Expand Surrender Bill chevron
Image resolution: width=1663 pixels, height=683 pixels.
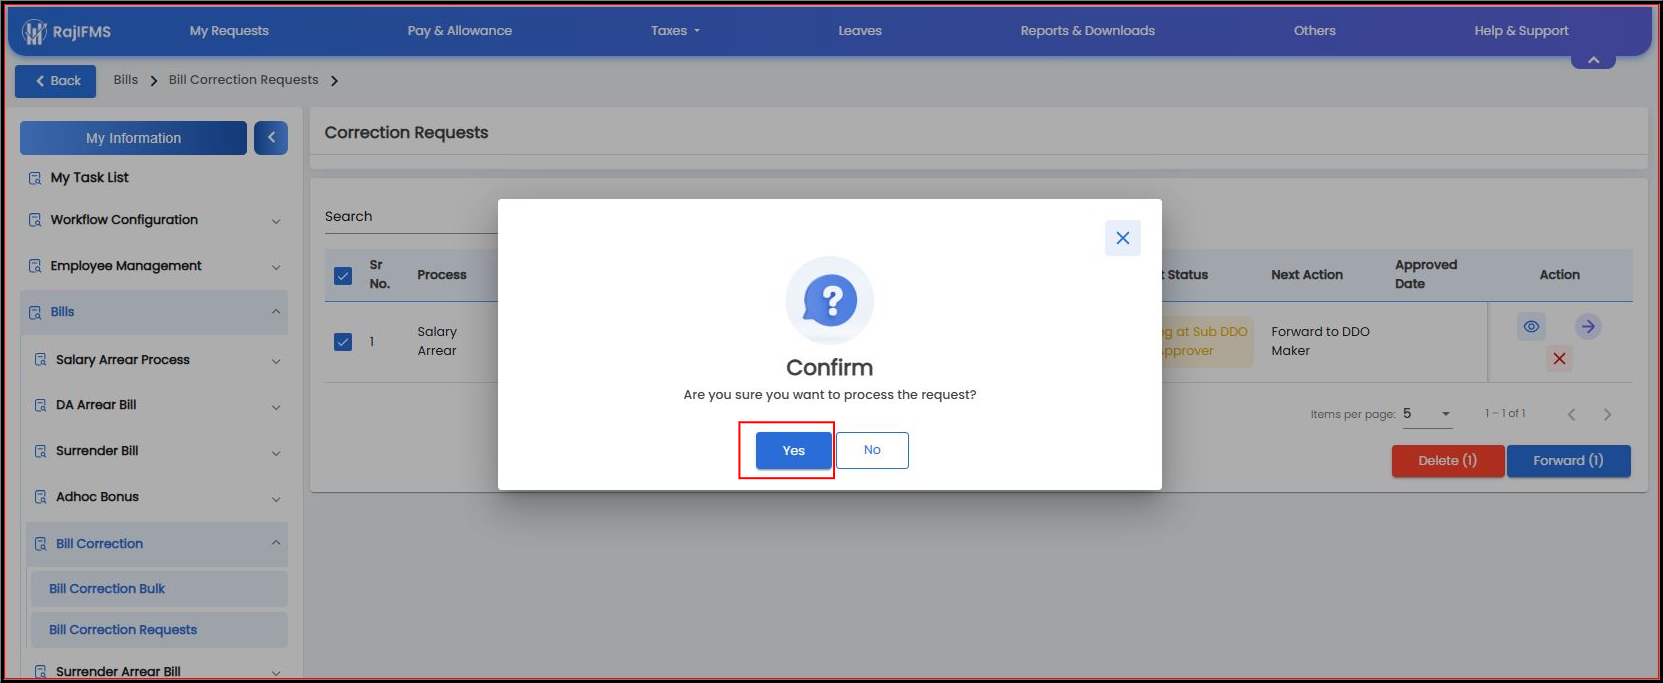tap(276, 453)
